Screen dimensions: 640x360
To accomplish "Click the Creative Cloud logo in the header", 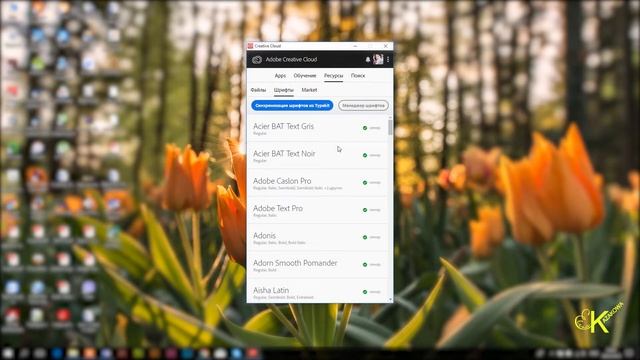I will pyautogui.click(x=257, y=60).
